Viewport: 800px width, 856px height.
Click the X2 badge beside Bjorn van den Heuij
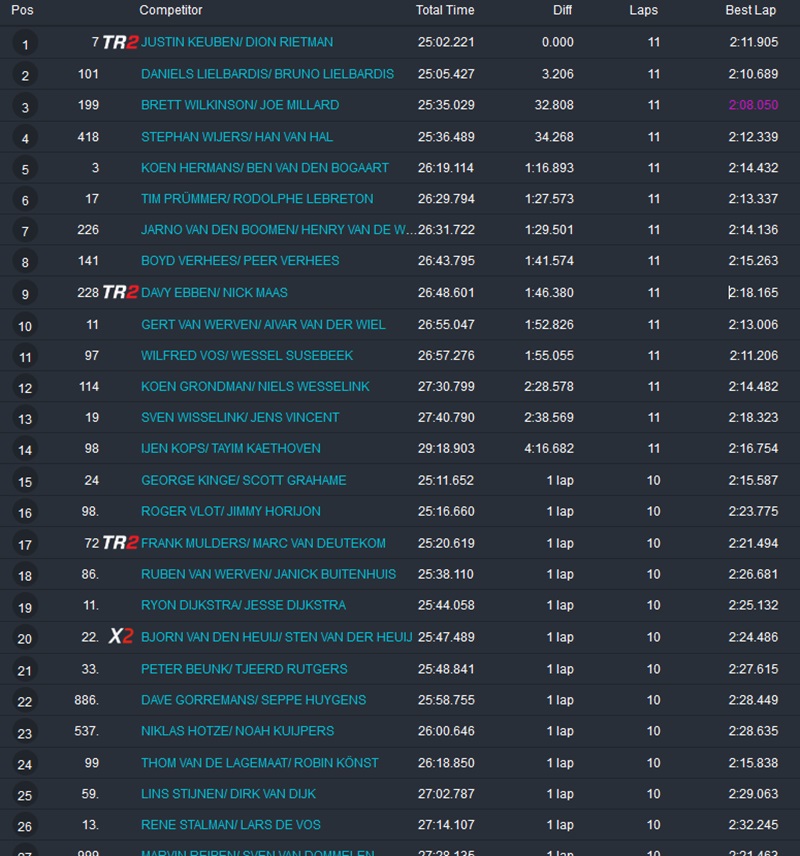click(121, 637)
